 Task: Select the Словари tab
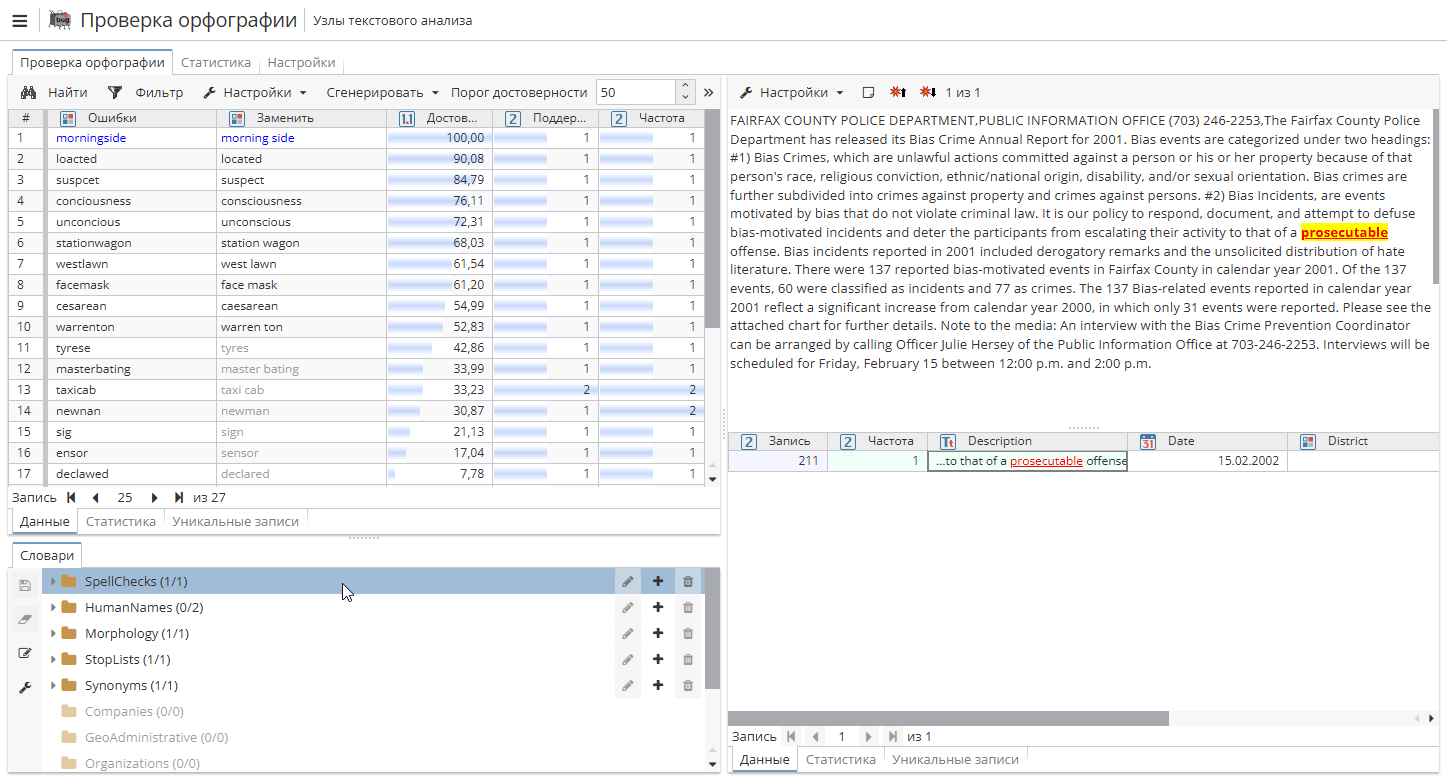tap(47, 555)
